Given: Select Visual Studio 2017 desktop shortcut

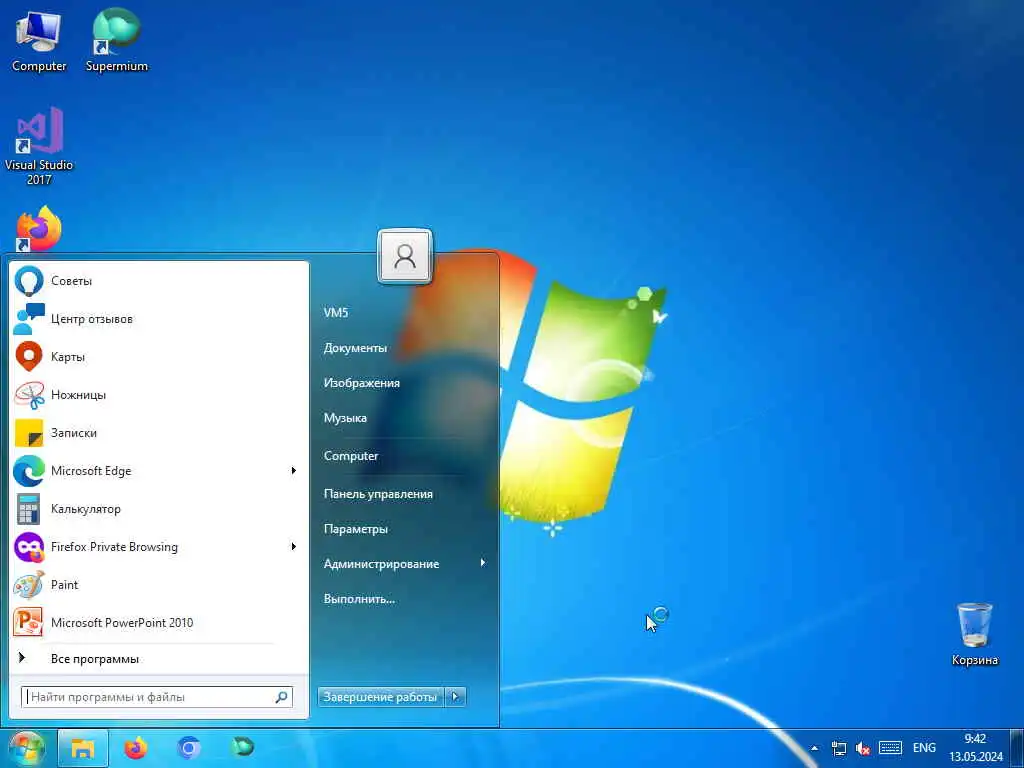Looking at the screenshot, I should [39, 146].
